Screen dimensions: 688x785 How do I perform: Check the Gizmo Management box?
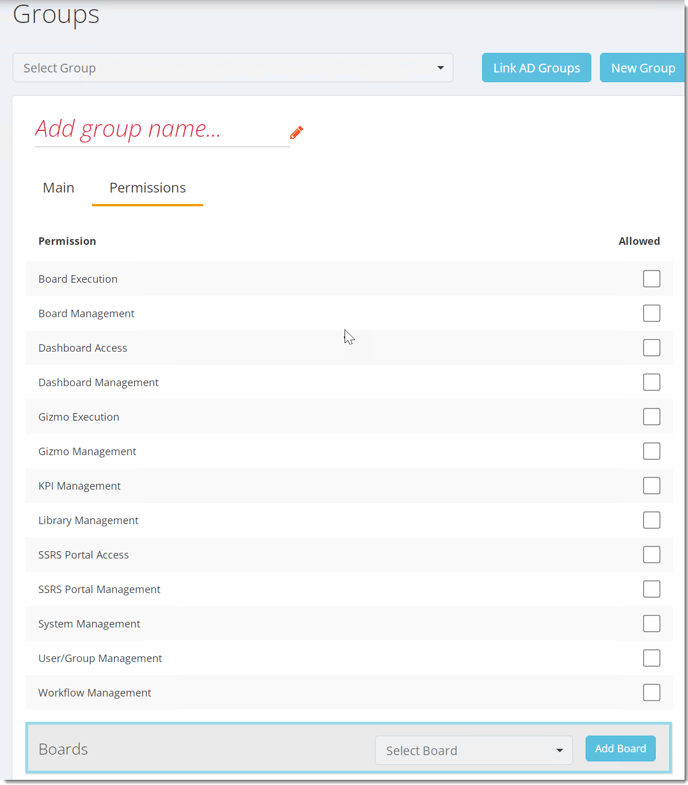651,451
